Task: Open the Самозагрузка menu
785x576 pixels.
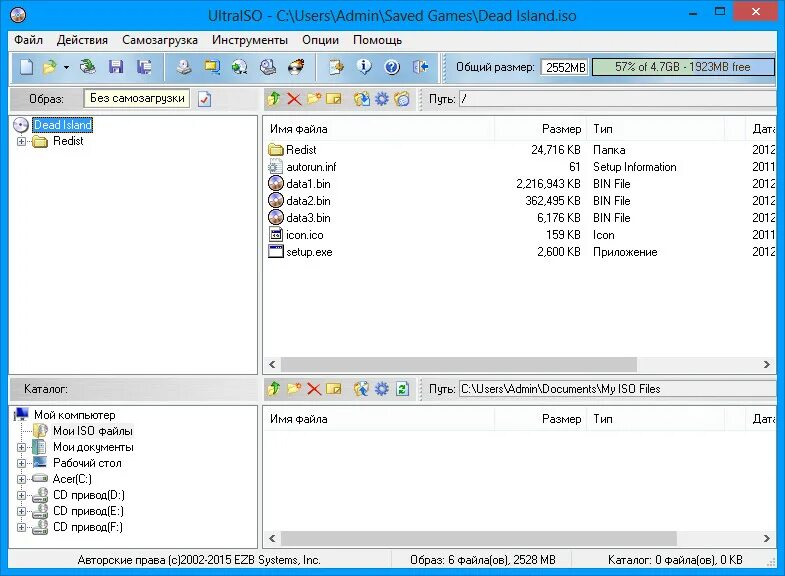Action: 160,40
